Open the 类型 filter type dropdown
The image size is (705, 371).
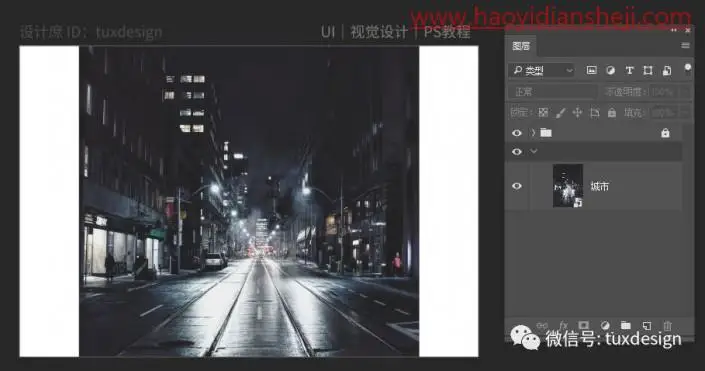tap(542, 71)
